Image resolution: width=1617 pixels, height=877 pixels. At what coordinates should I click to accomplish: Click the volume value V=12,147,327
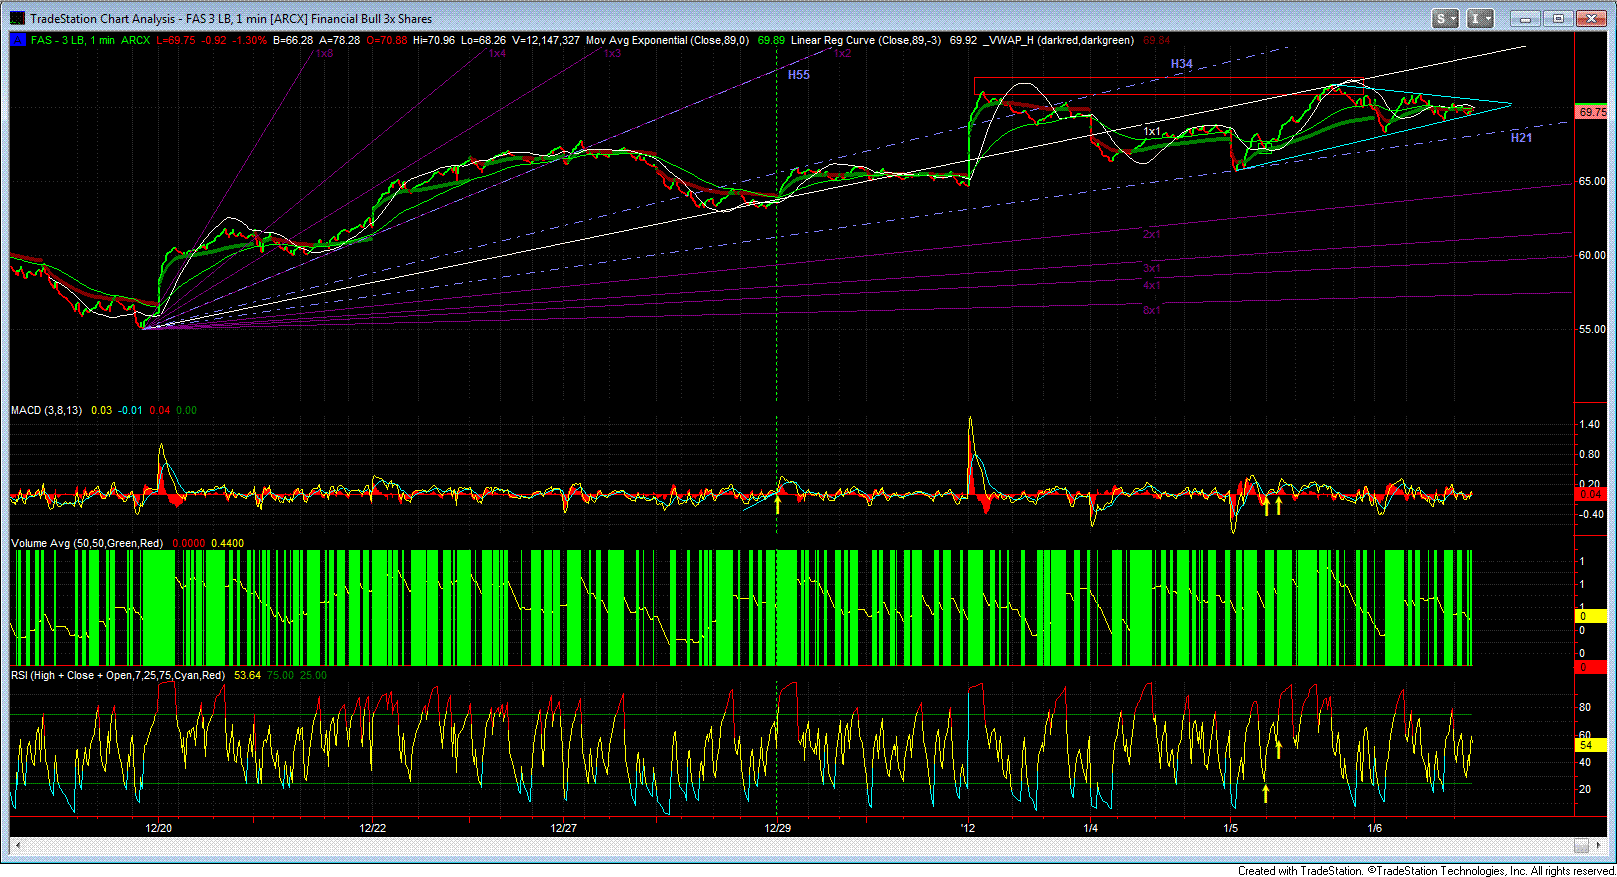546,40
